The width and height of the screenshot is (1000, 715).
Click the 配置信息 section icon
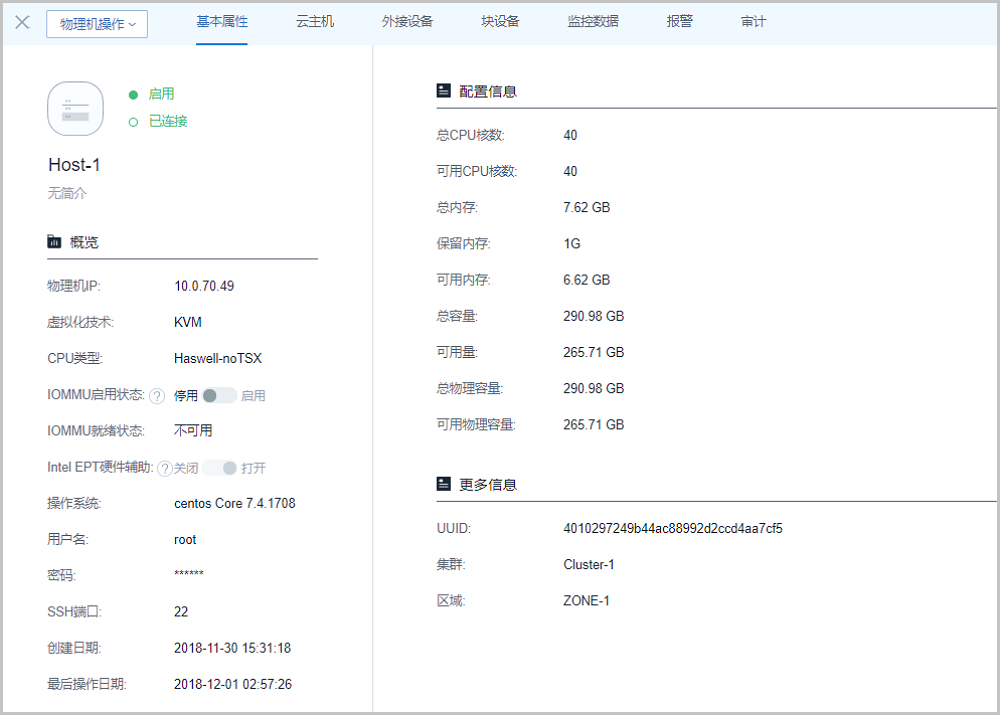point(444,91)
